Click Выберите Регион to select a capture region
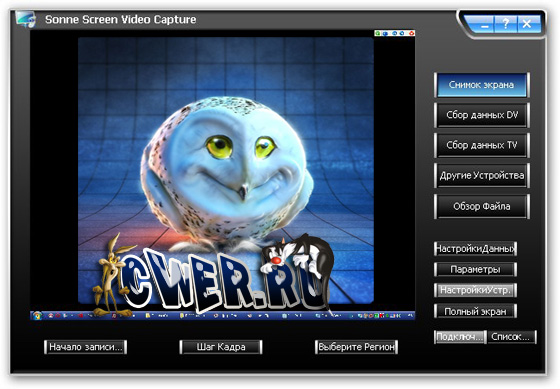Viewport: 560px width, 389px height. [356, 347]
